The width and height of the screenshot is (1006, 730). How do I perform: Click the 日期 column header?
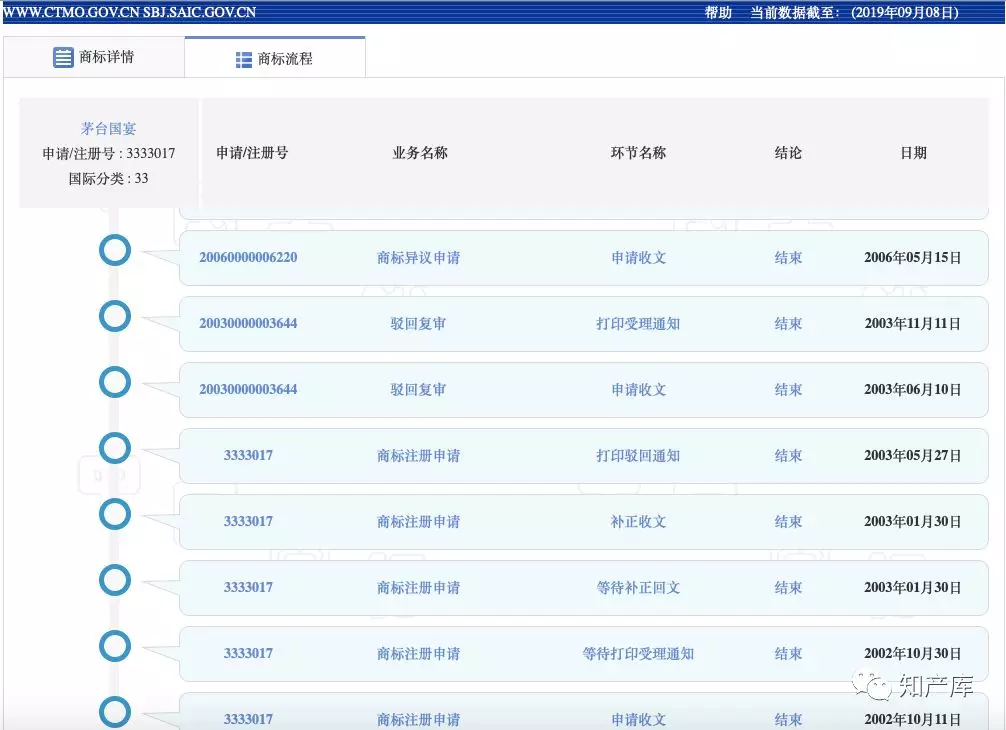[x=914, y=153]
